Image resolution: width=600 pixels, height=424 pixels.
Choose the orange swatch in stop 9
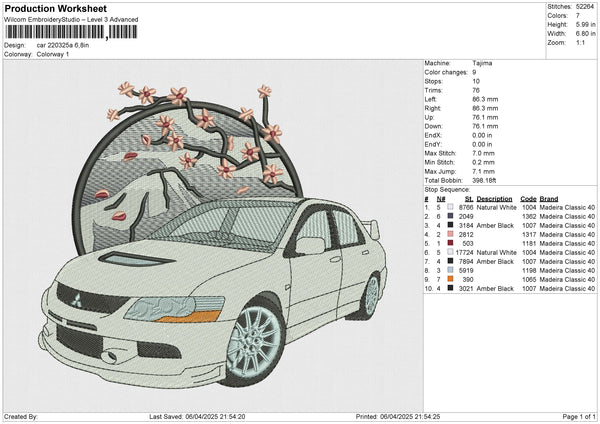click(x=450, y=279)
